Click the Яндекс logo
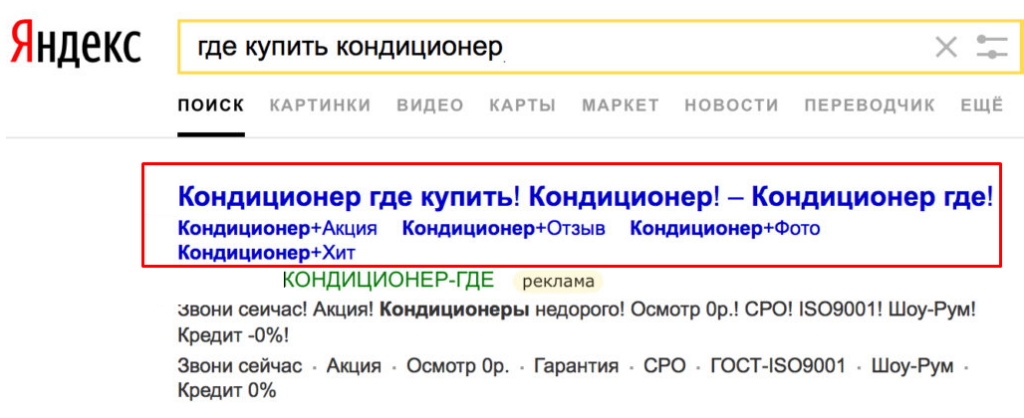 click(76, 44)
